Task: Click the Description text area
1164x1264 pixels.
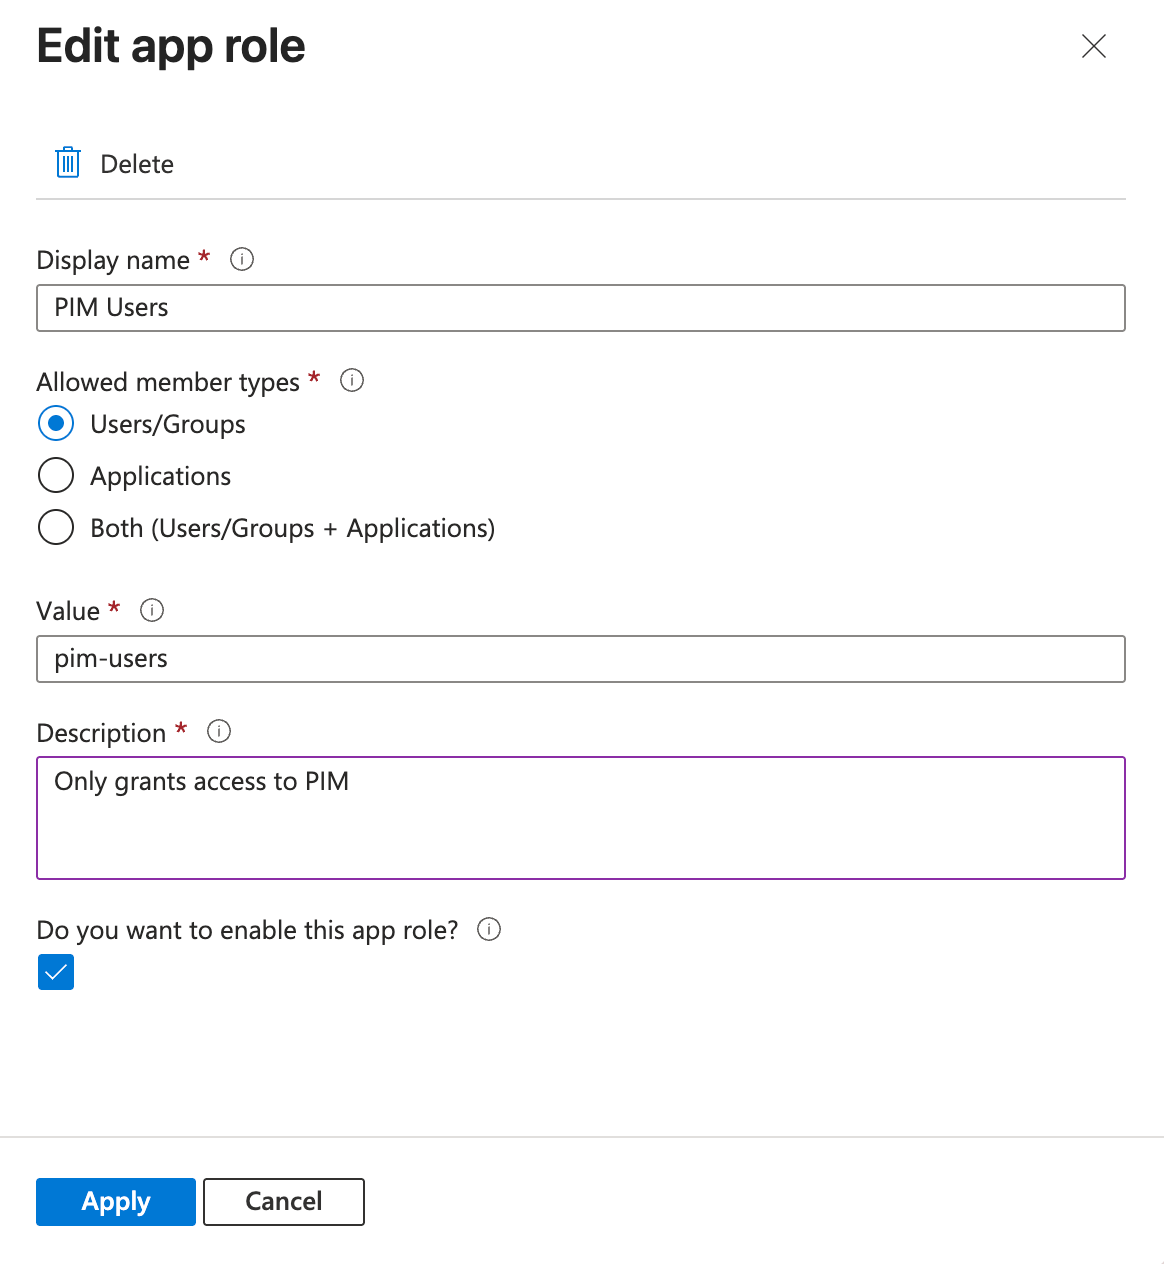Action: tap(581, 818)
